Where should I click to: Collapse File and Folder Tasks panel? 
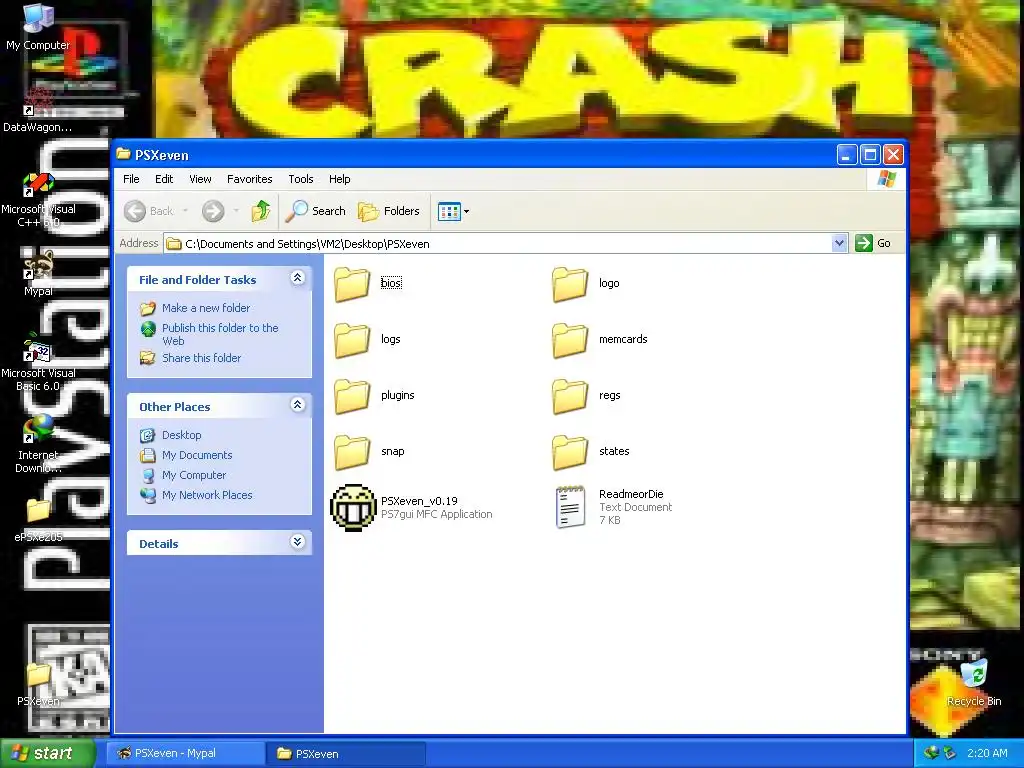[297, 278]
